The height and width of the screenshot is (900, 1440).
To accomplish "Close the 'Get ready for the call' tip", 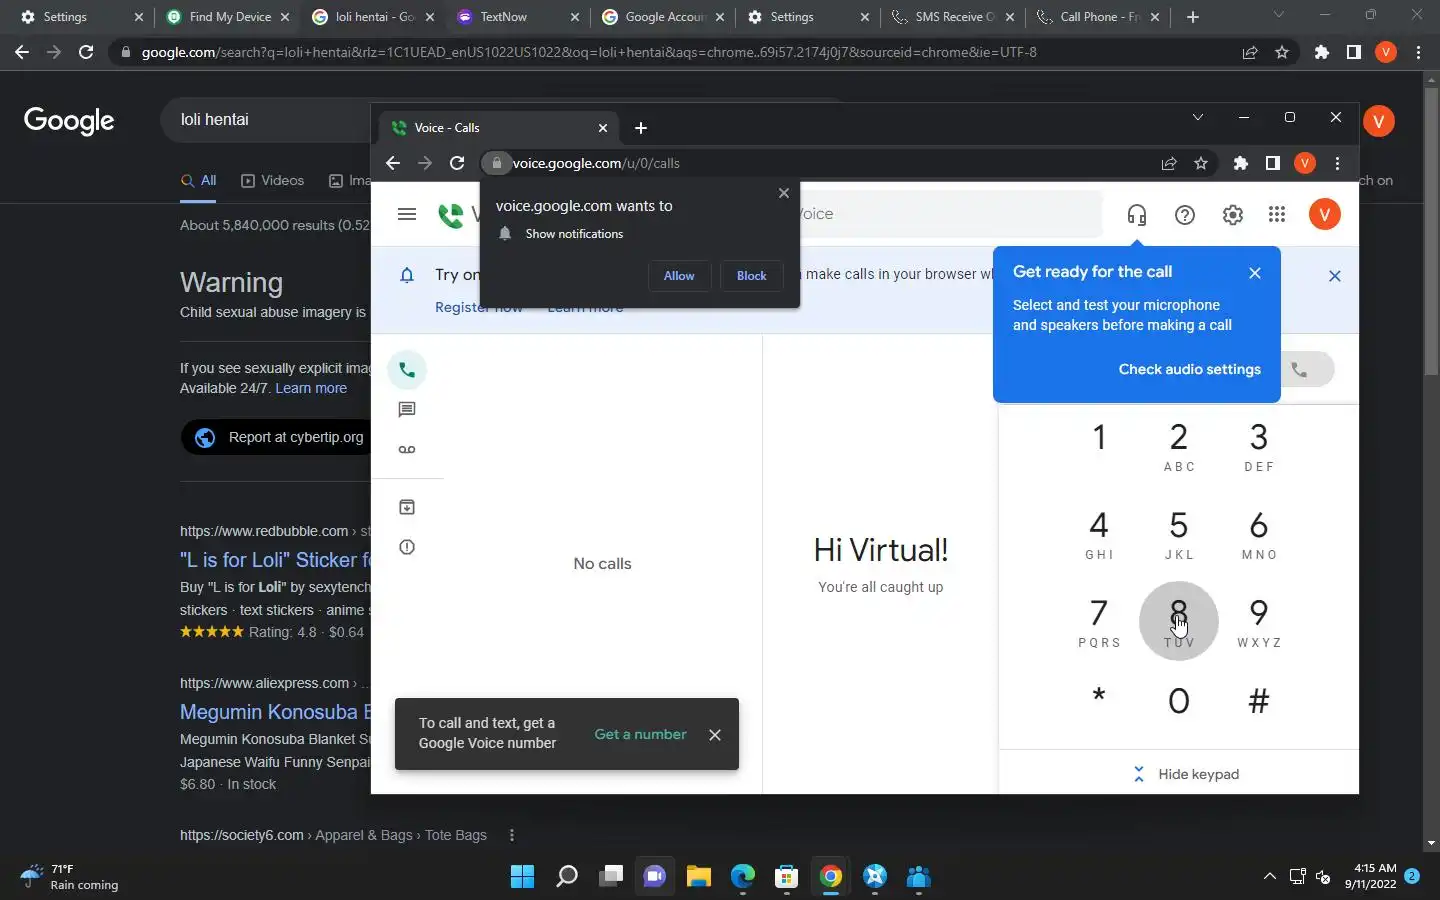I will click(1255, 273).
